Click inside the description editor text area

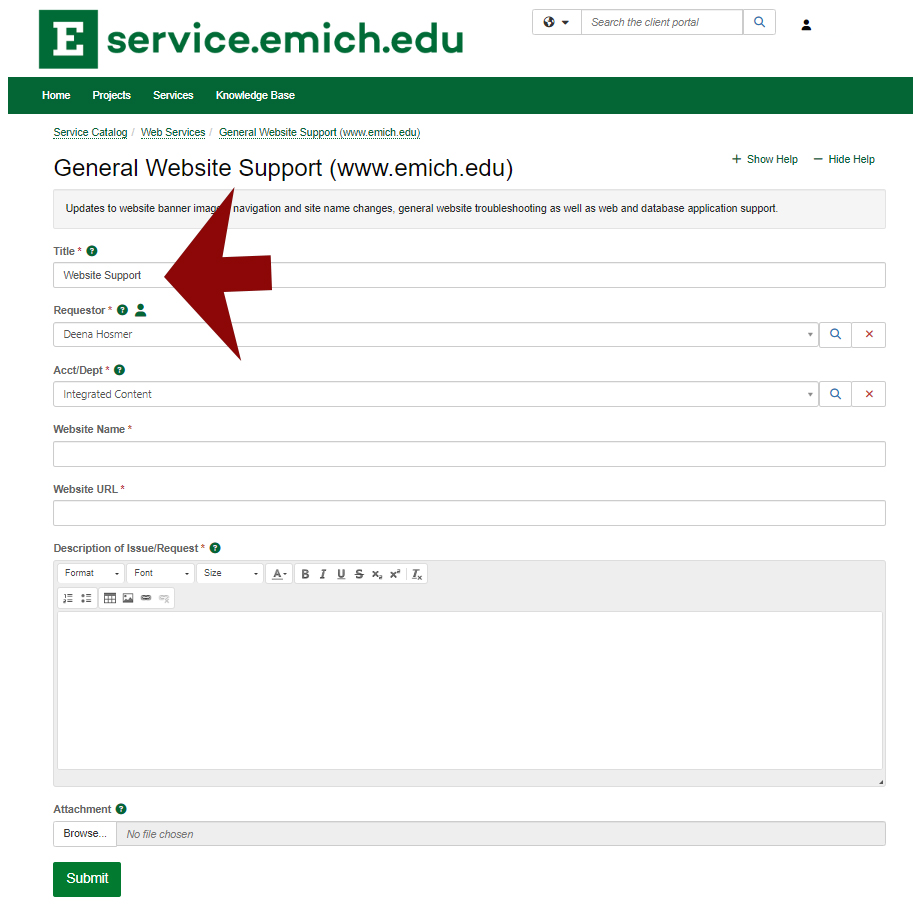click(x=470, y=690)
